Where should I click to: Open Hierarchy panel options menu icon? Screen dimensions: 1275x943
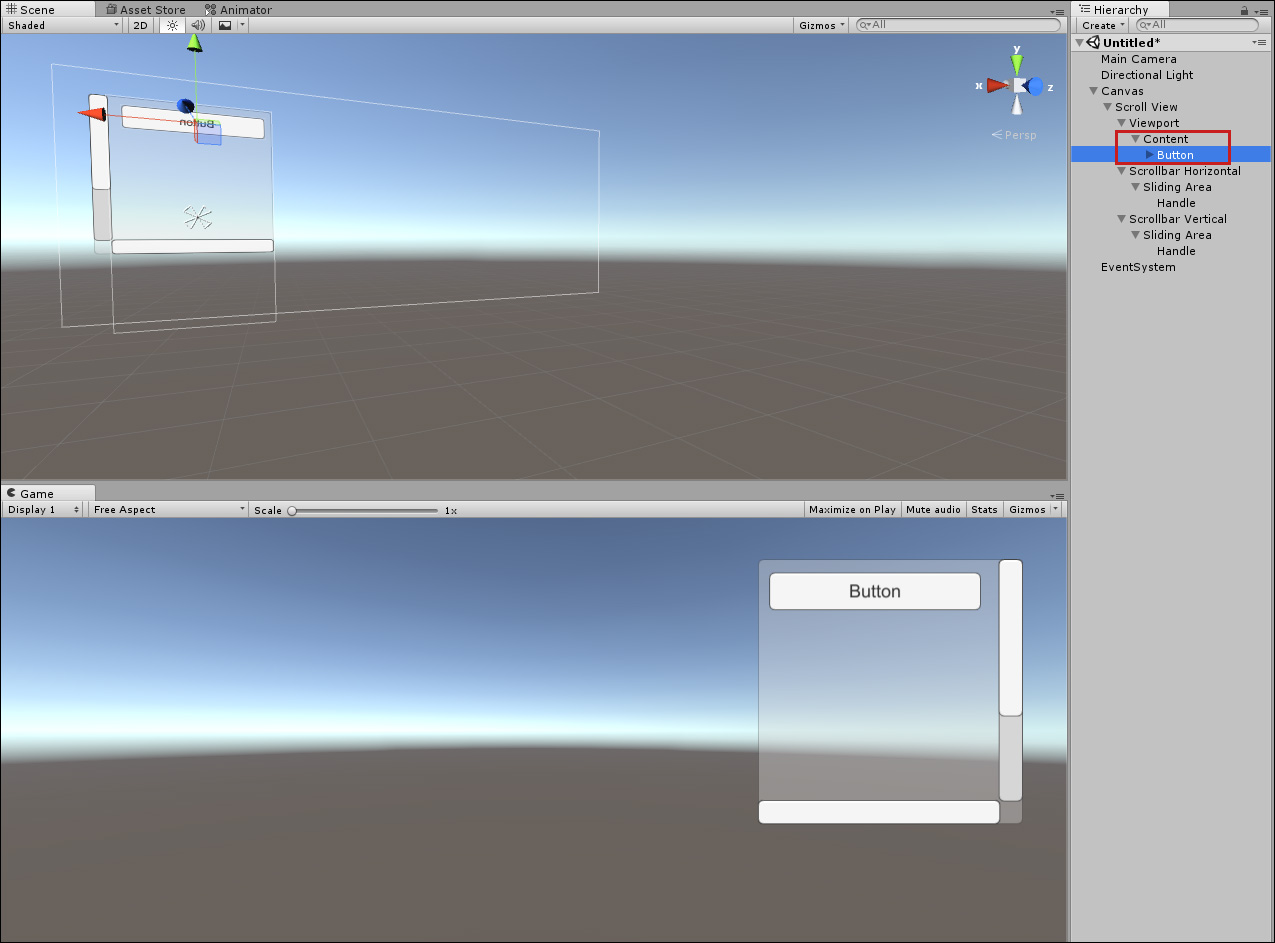tap(1262, 11)
